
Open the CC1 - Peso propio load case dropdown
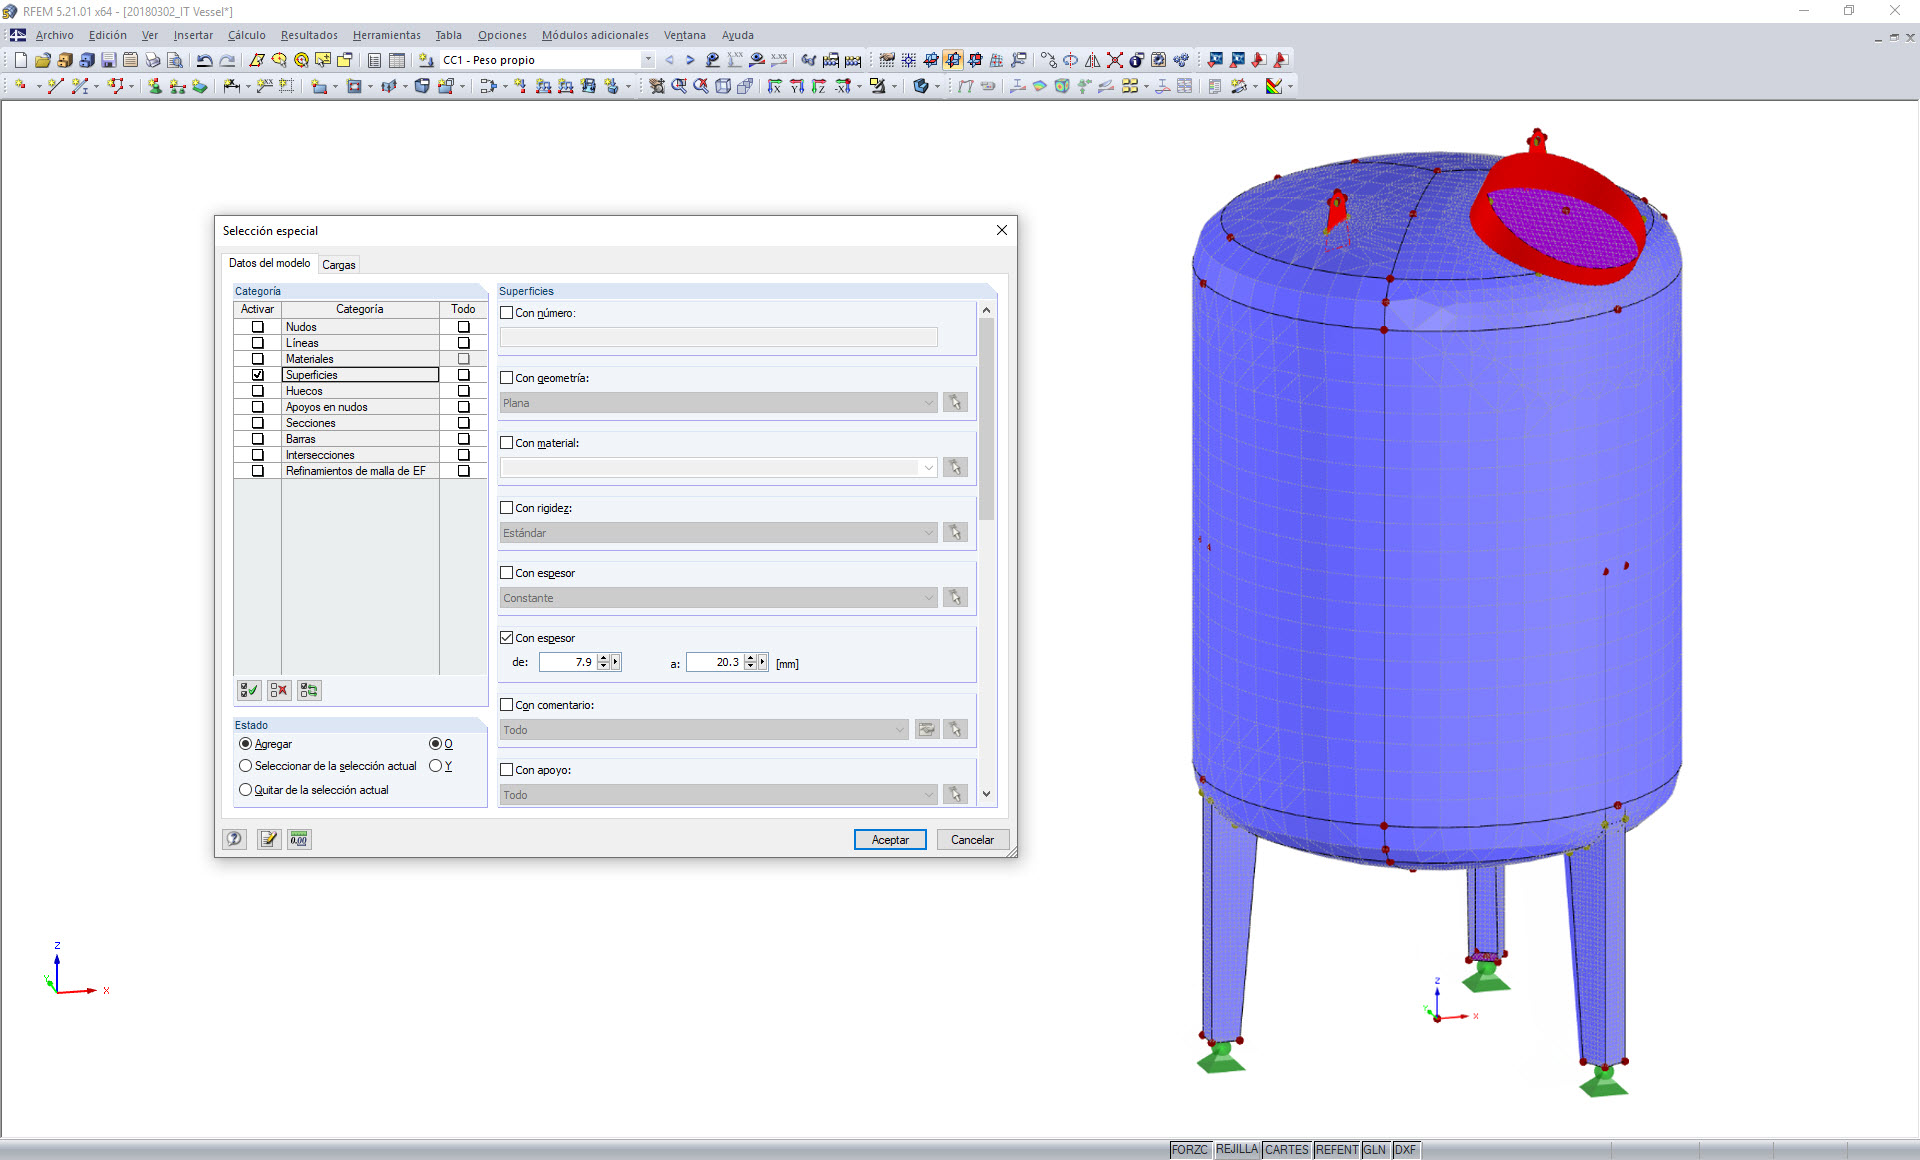pos(648,60)
